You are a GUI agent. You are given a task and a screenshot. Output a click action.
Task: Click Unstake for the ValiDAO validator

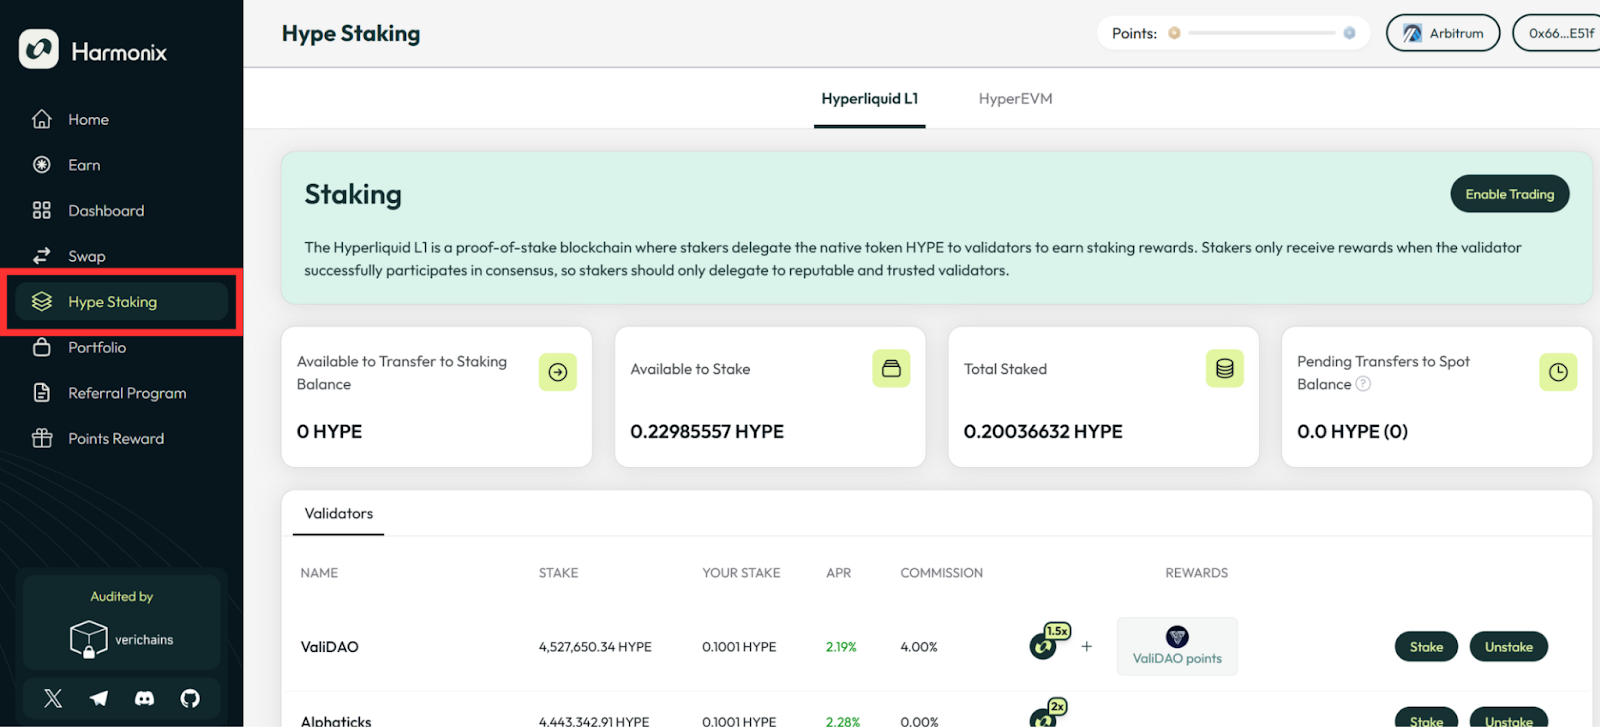pos(1508,647)
